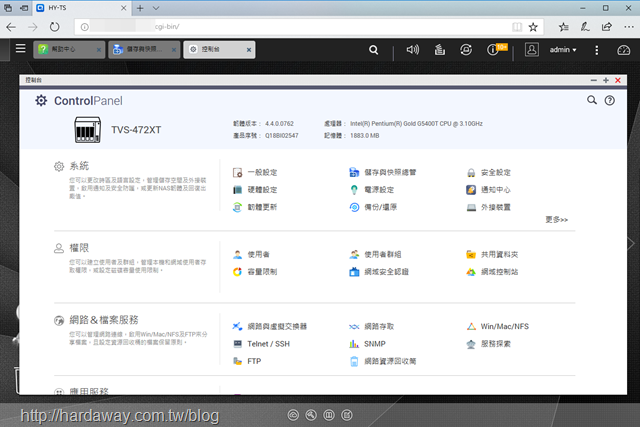The image size is (640, 427).
Task: Click Control Panel search magnifier
Action: [592, 100]
